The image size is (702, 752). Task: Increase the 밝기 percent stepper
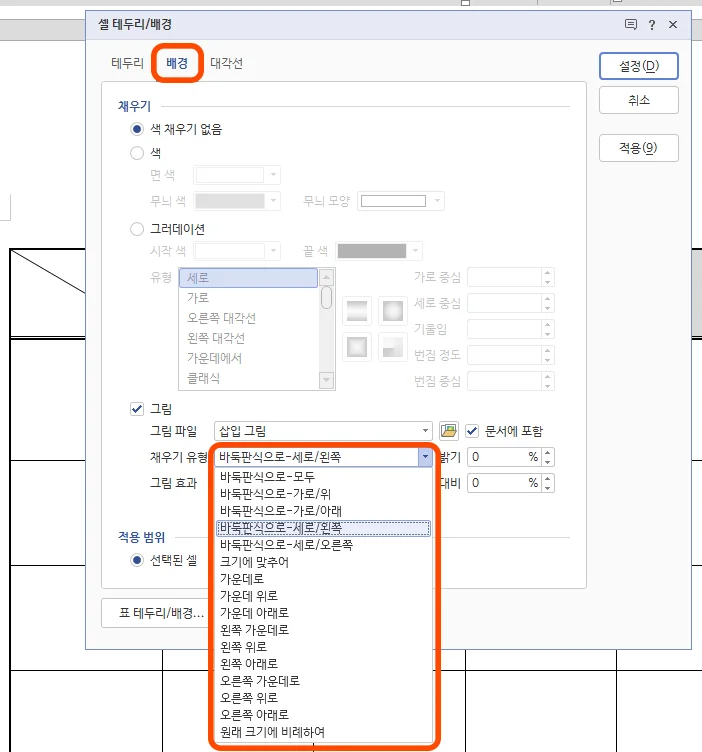(x=548, y=452)
